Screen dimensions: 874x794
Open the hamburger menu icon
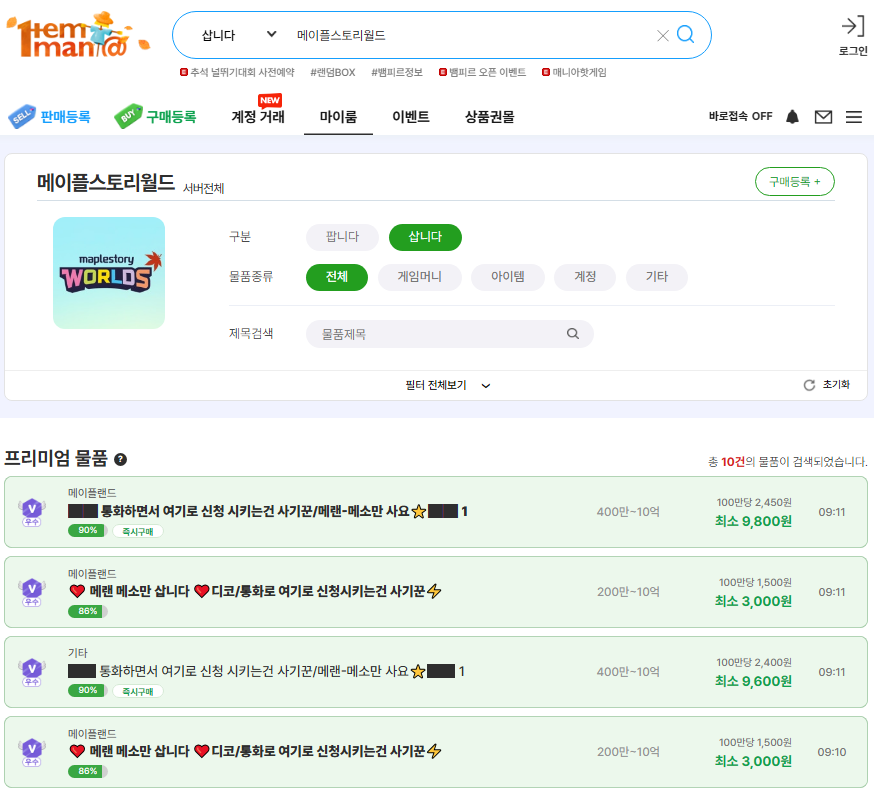[x=853, y=117]
